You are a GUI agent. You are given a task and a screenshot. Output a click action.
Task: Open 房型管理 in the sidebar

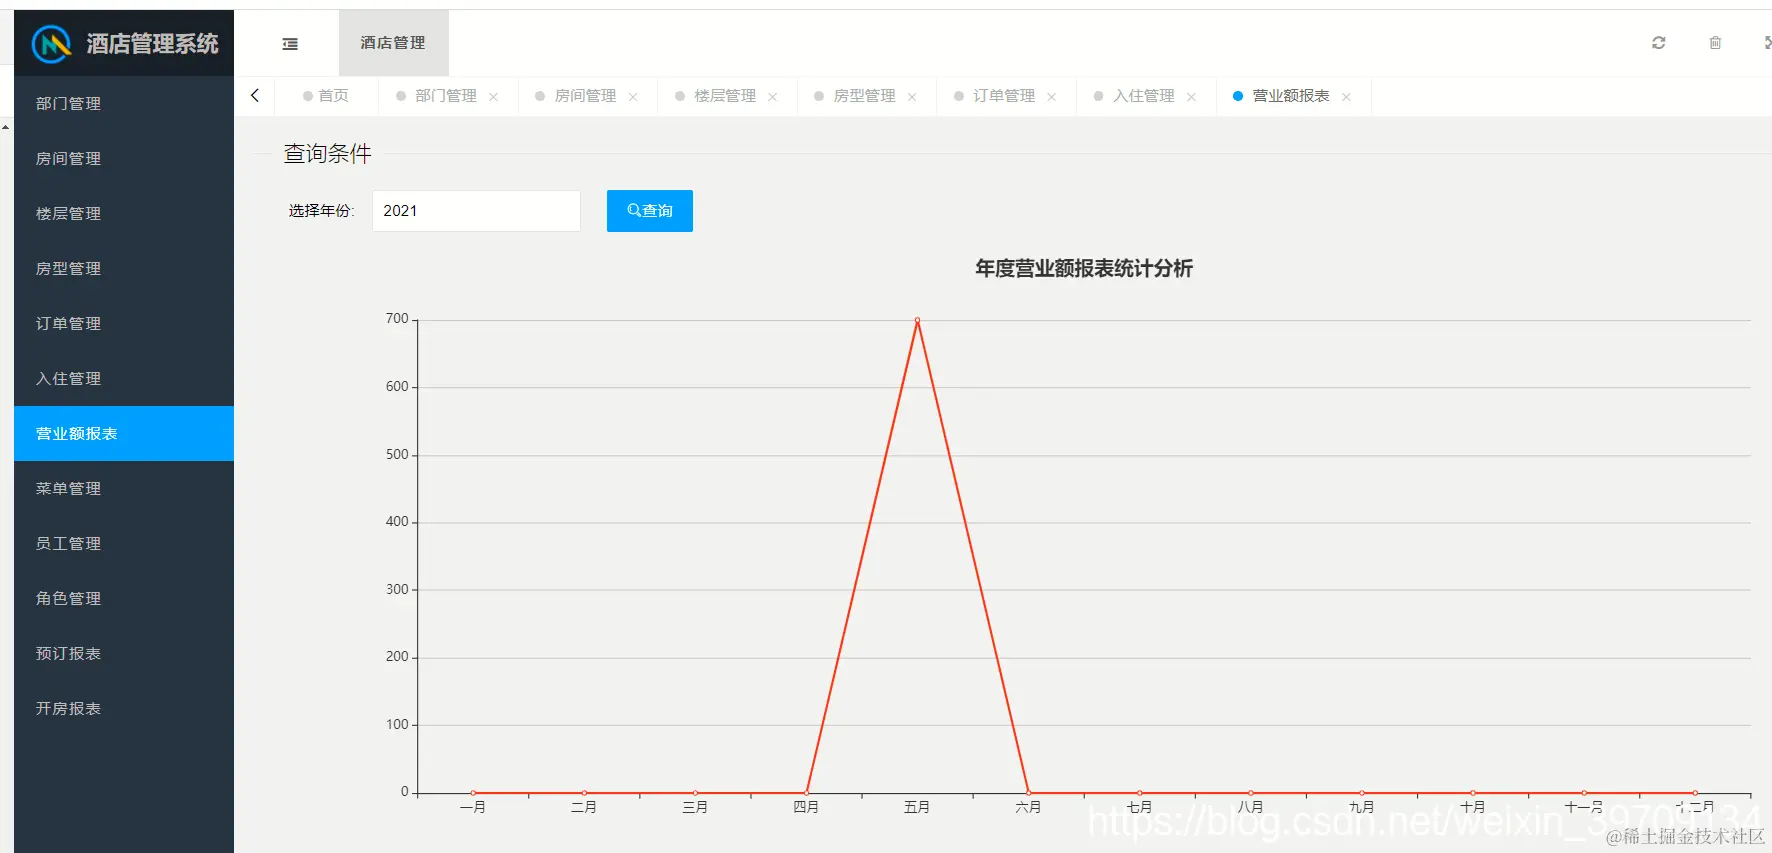click(x=124, y=268)
